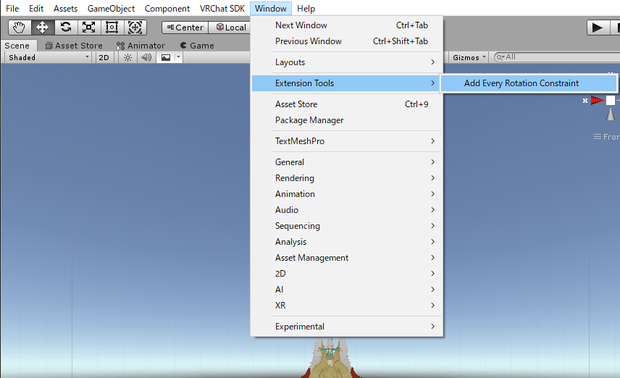Select the Hand tool

coord(19,27)
